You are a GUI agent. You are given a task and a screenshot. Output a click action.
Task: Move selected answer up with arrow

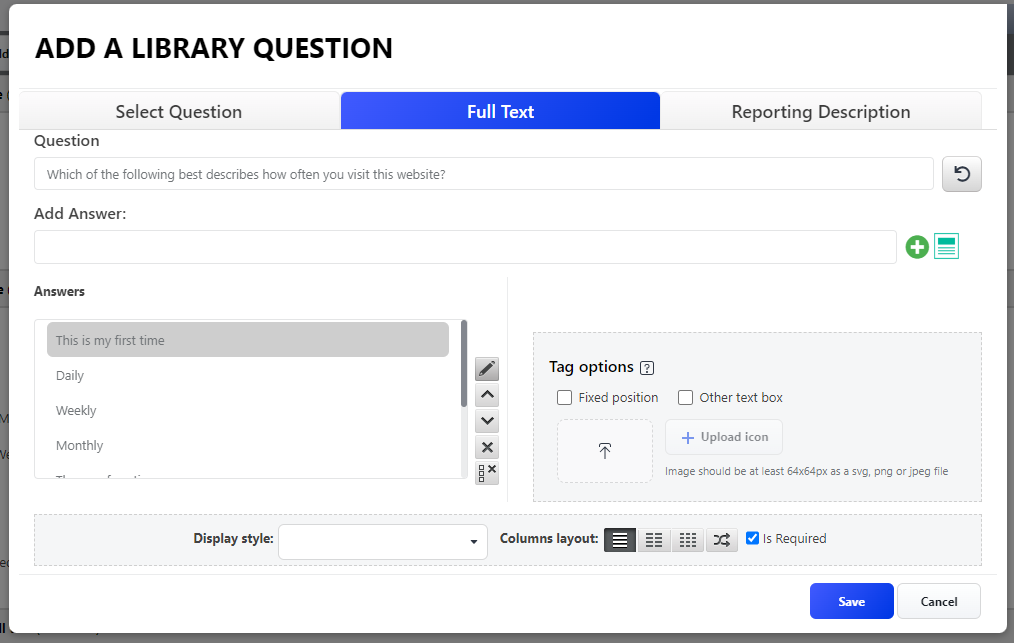pyautogui.click(x=487, y=395)
